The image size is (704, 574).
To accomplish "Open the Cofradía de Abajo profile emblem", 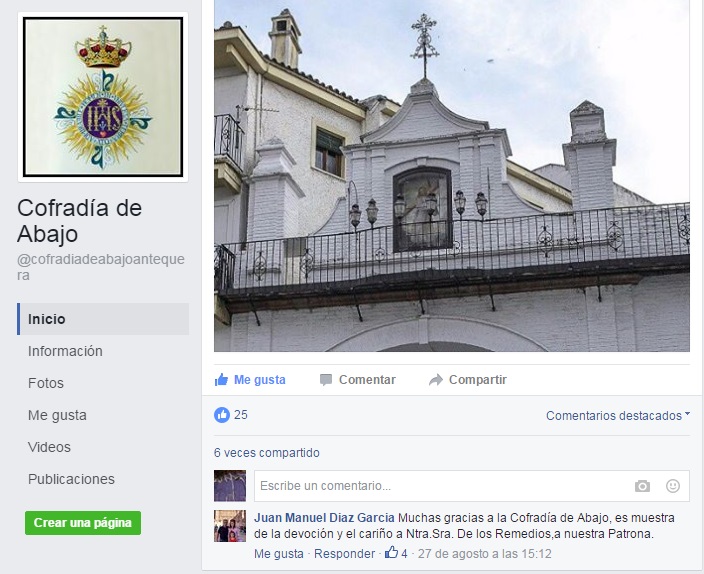I will (x=103, y=97).
